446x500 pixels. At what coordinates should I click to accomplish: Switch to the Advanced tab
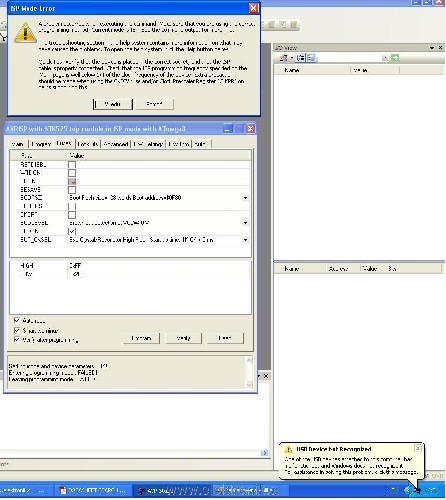point(116,144)
